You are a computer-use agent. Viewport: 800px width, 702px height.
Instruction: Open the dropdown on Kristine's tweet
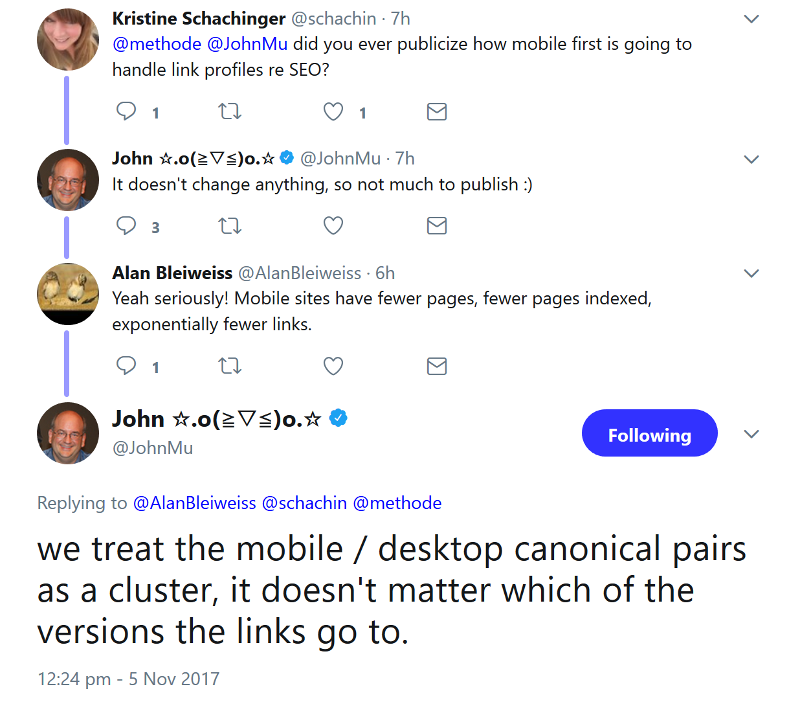(751, 17)
